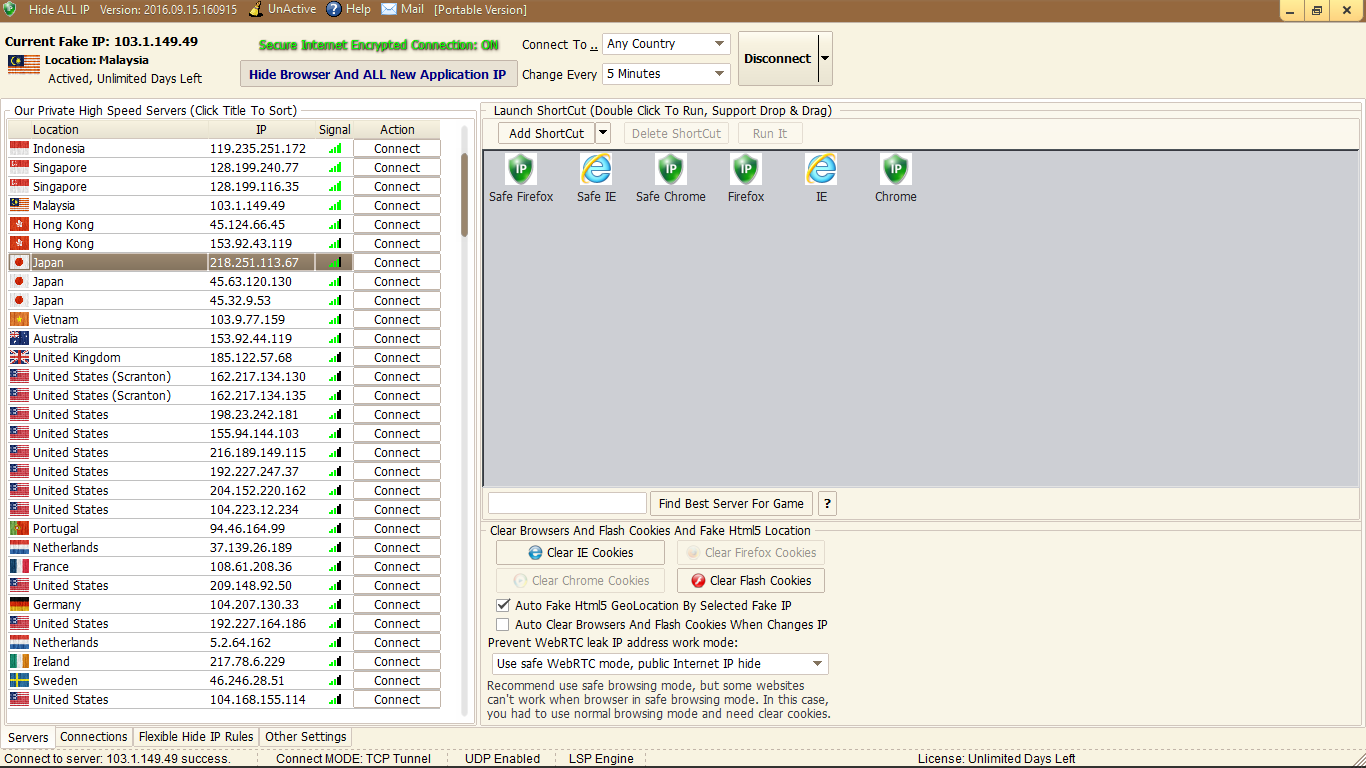Select the IE shortcut icon

(x=821, y=169)
